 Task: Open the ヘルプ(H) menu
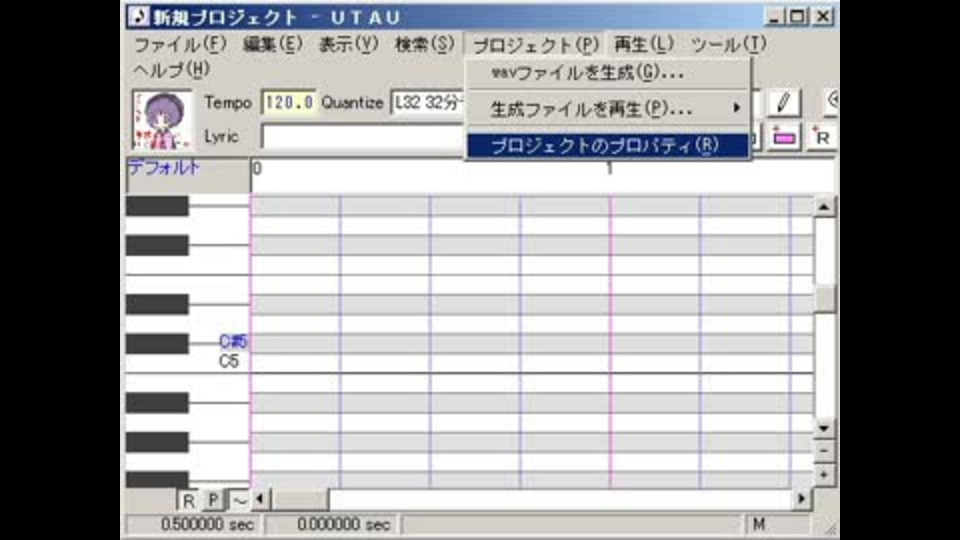pyautogui.click(x=171, y=70)
